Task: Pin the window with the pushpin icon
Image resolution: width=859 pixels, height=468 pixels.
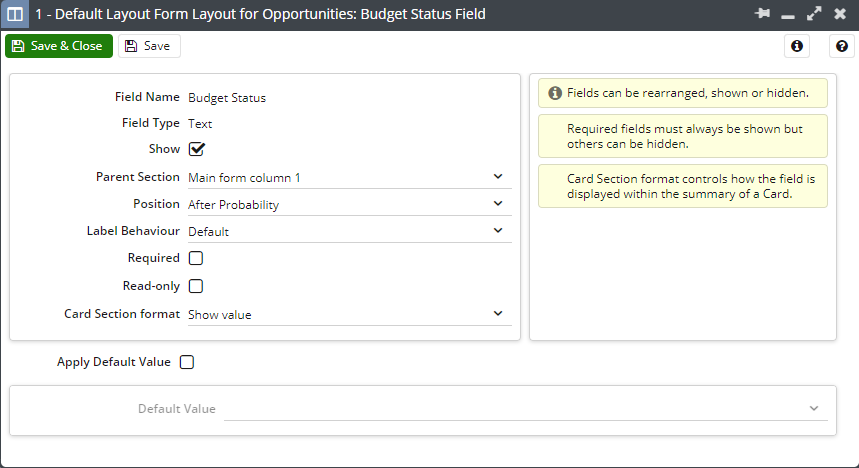Action: (762, 13)
